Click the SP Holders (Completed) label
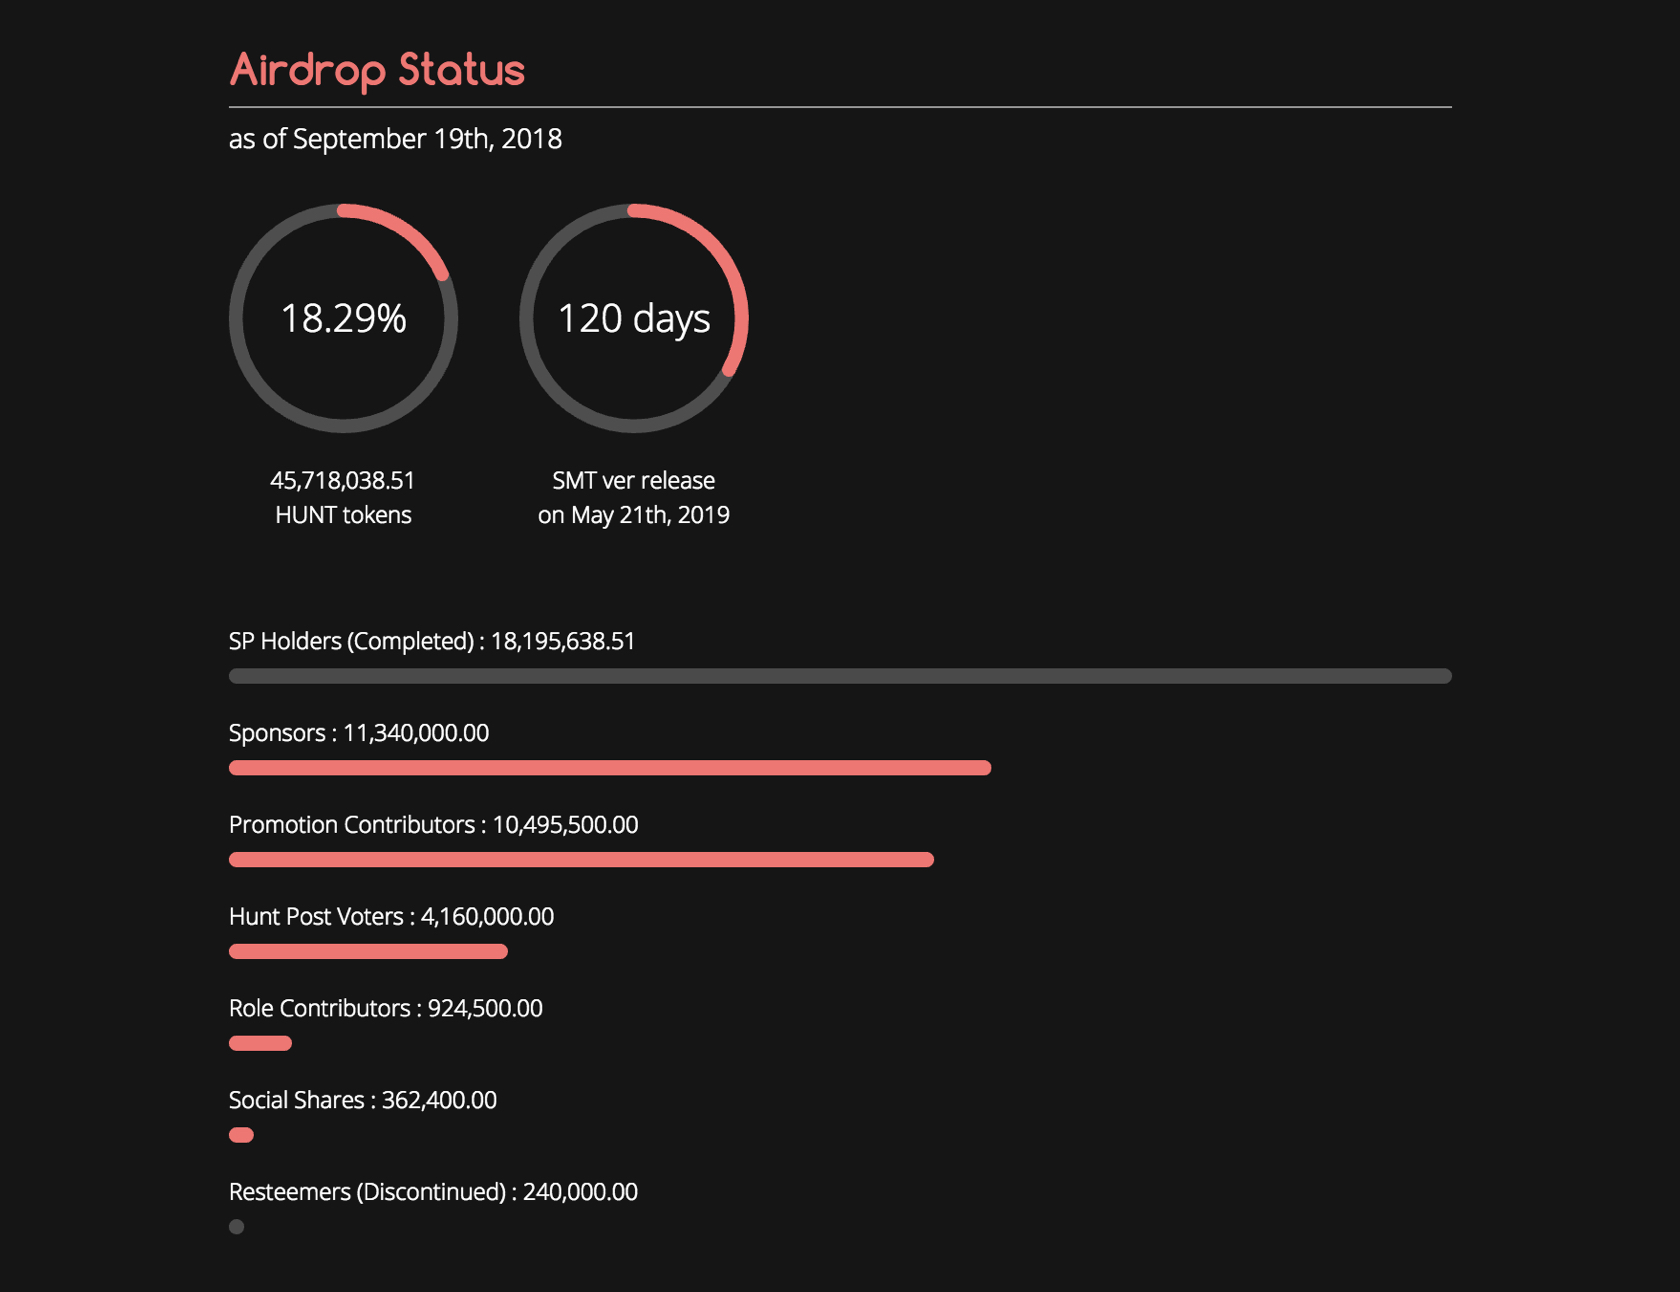The height and width of the screenshot is (1292, 1680). click(431, 641)
